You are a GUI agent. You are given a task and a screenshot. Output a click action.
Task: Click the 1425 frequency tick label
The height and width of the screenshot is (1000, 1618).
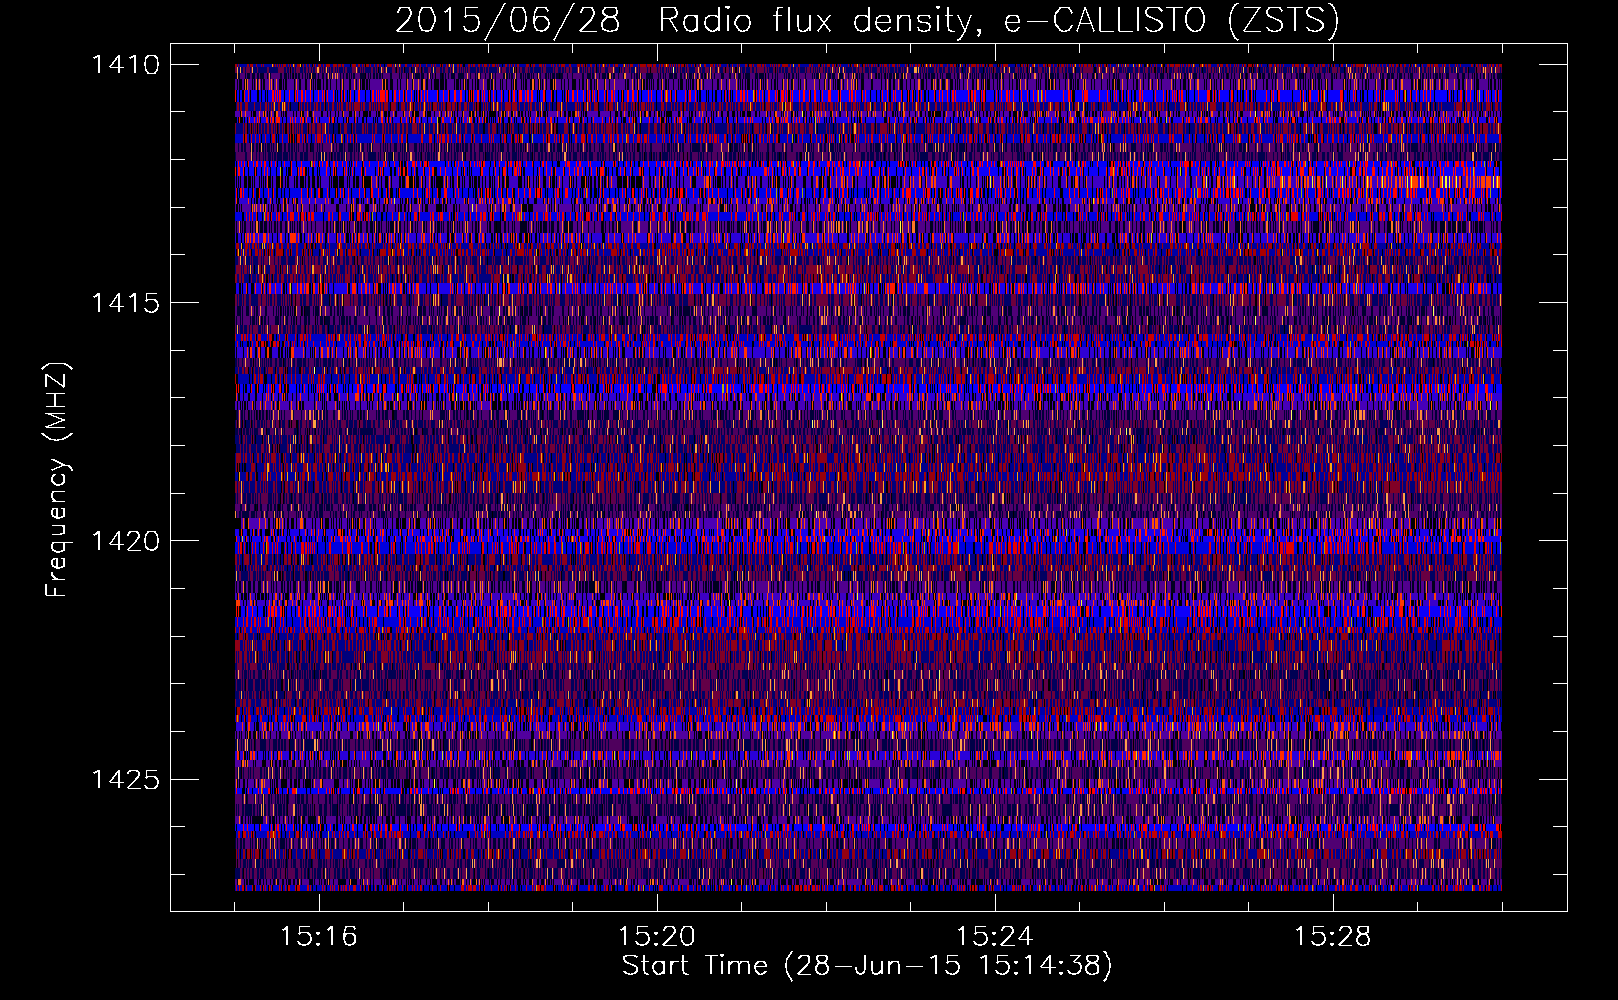point(125,779)
